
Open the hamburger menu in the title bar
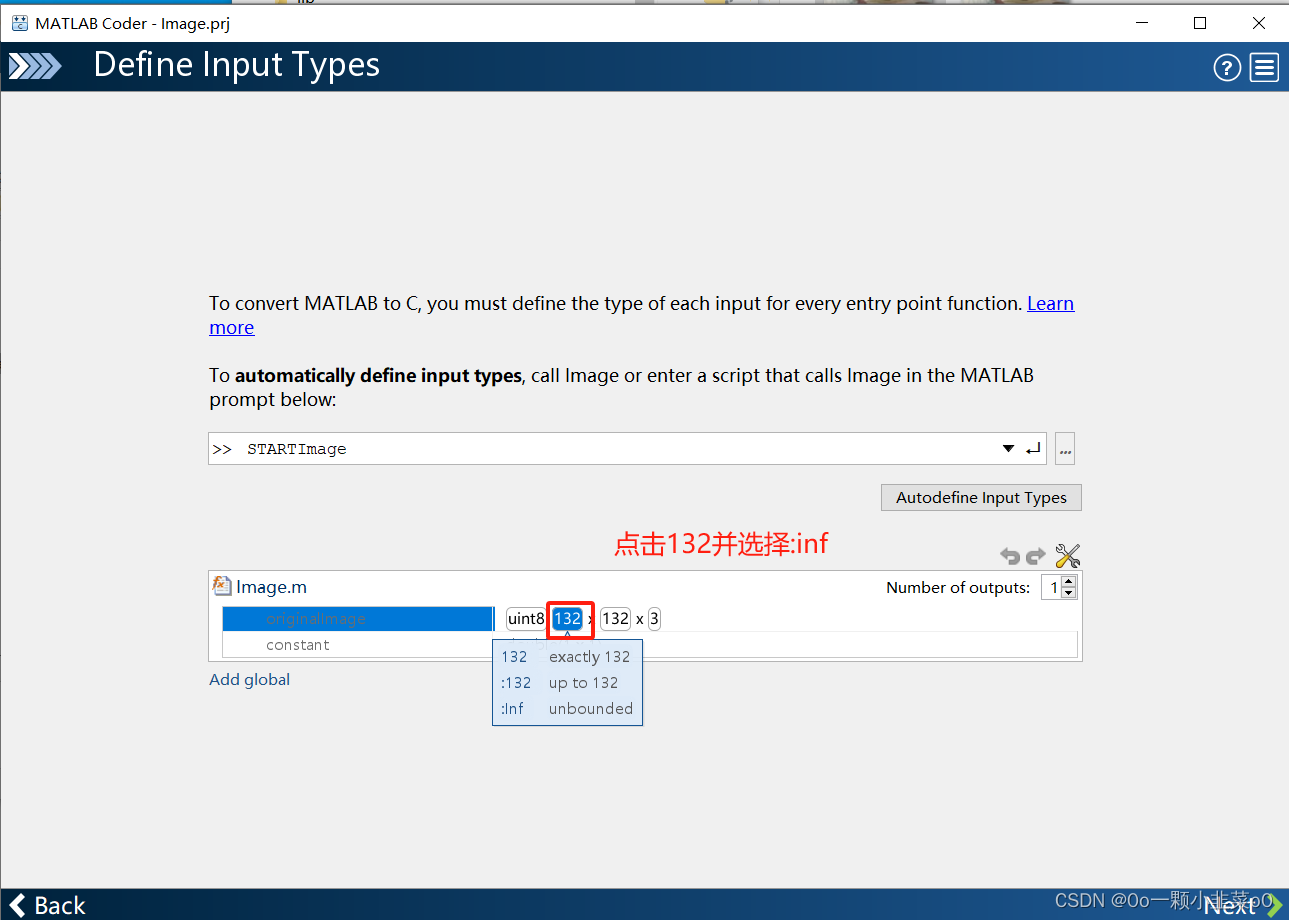(1263, 67)
